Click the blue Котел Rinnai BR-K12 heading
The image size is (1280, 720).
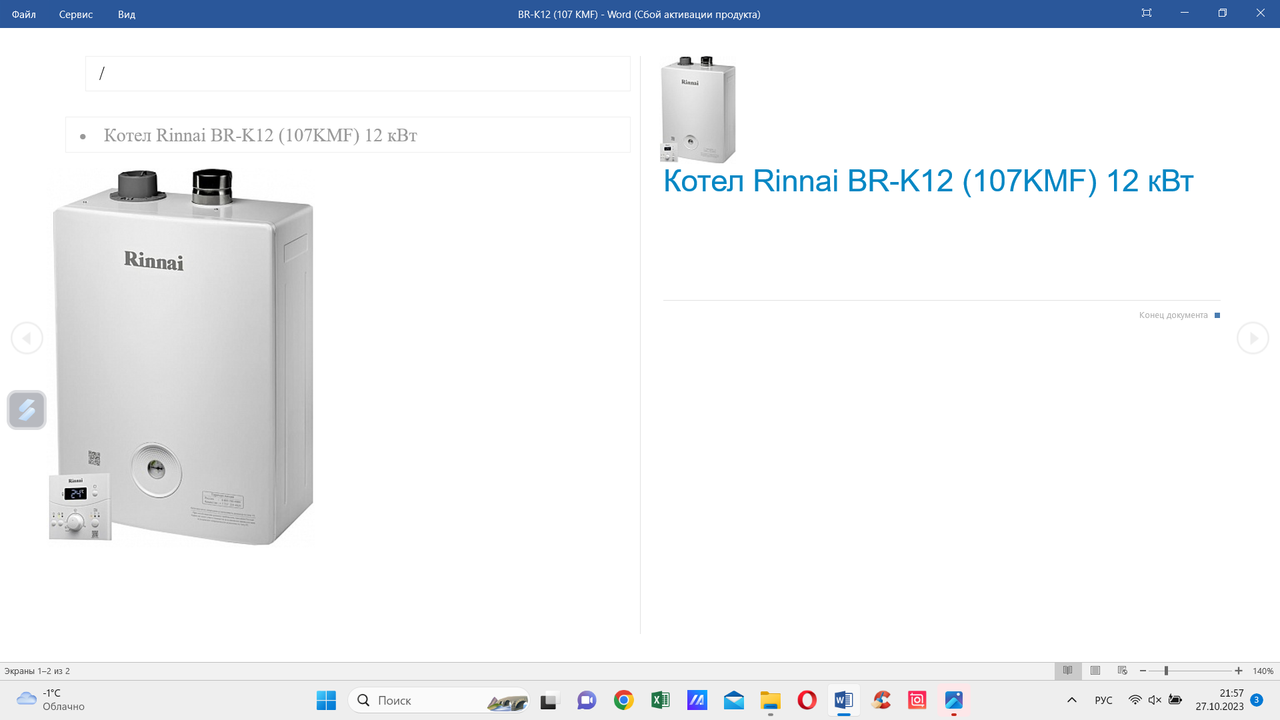(x=928, y=181)
